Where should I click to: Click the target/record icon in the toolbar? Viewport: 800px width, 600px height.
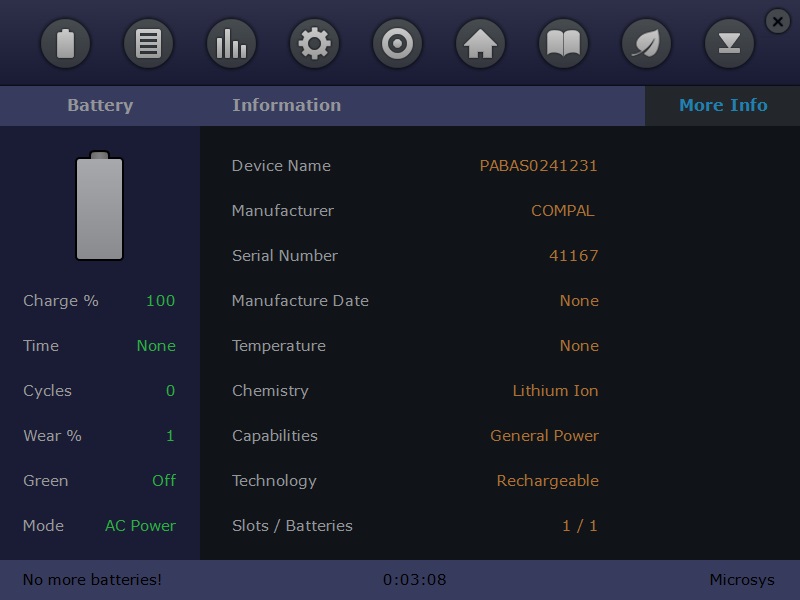[x=397, y=43]
